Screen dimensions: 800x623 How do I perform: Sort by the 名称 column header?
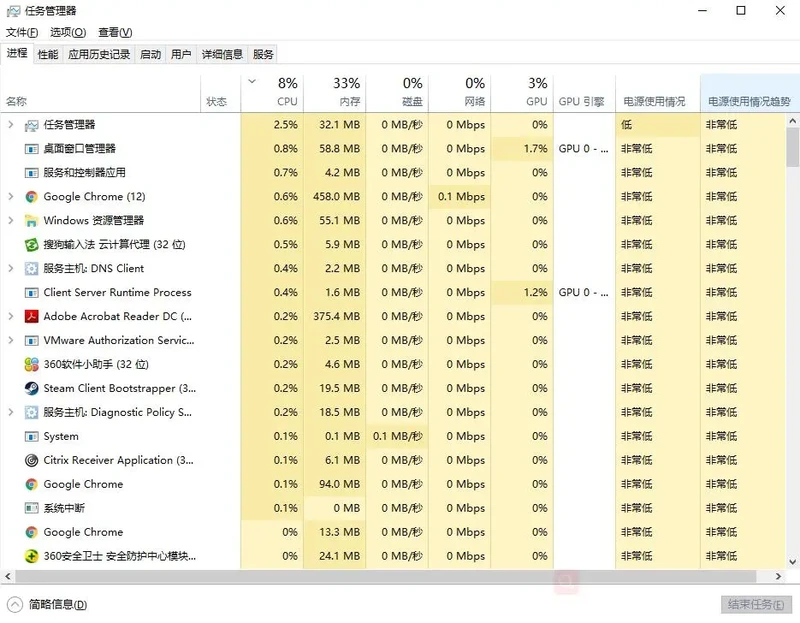[x=101, y=93]
